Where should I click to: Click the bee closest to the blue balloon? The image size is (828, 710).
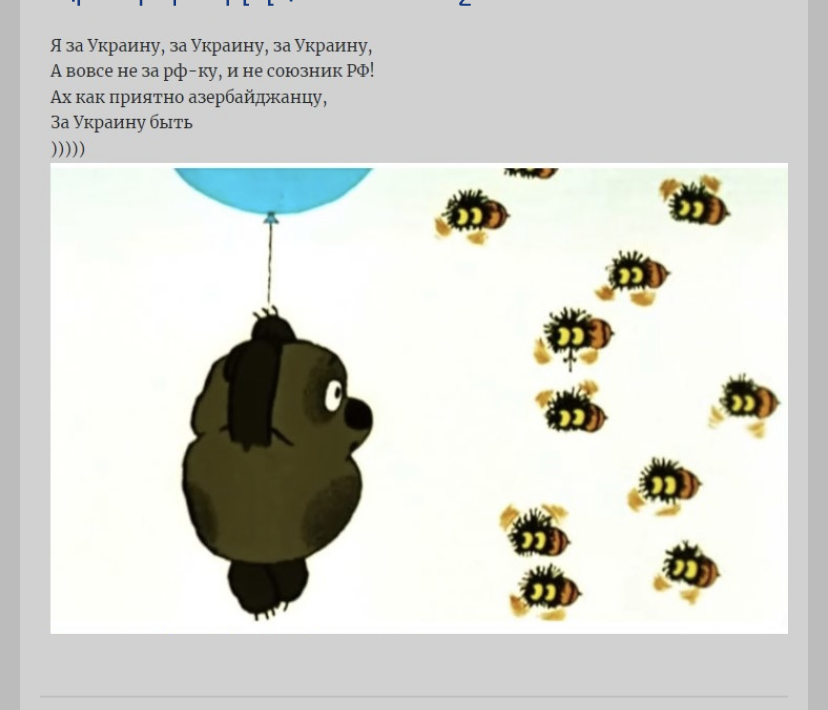tap(472, 215)
